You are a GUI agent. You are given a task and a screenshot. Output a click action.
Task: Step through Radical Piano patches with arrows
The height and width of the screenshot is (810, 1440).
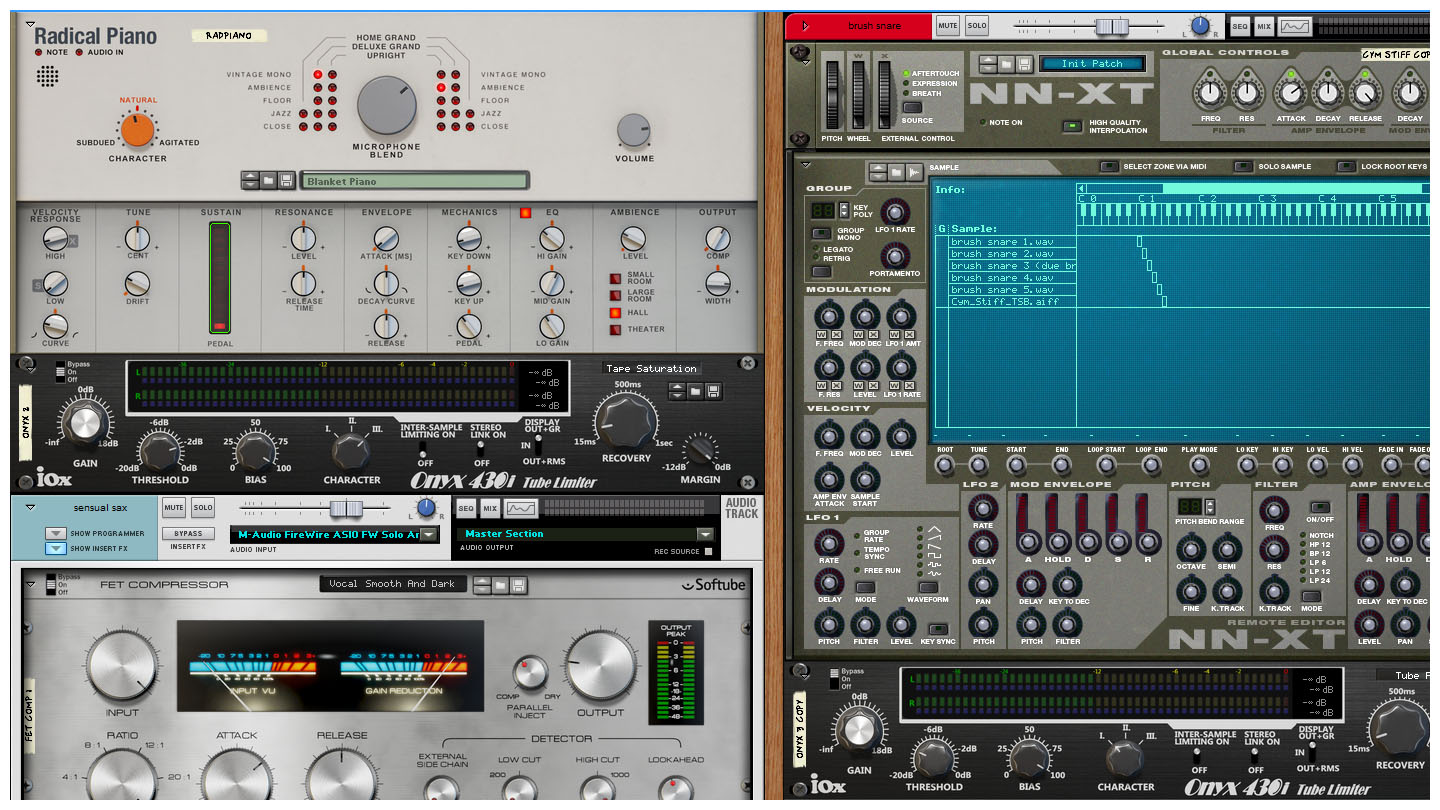[250, 181]
